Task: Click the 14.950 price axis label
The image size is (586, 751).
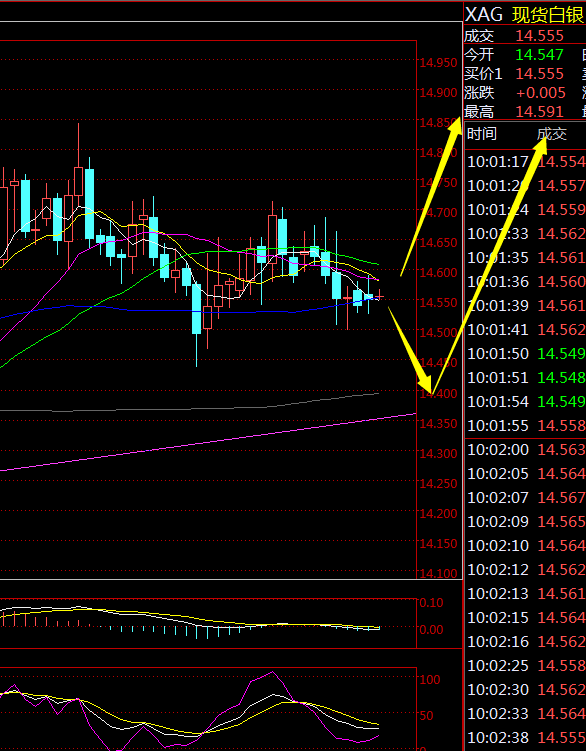Action: [438, 63]
